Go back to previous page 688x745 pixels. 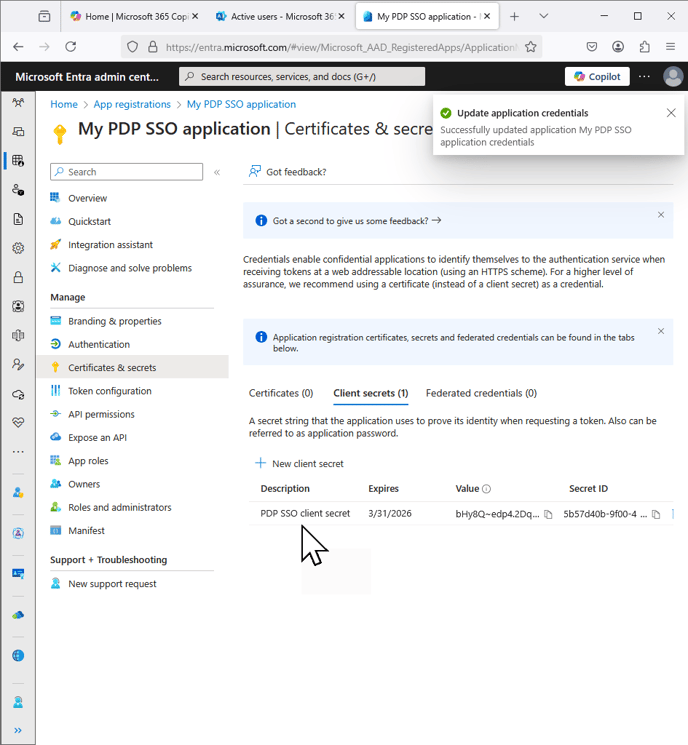click(x=18, y=47)
